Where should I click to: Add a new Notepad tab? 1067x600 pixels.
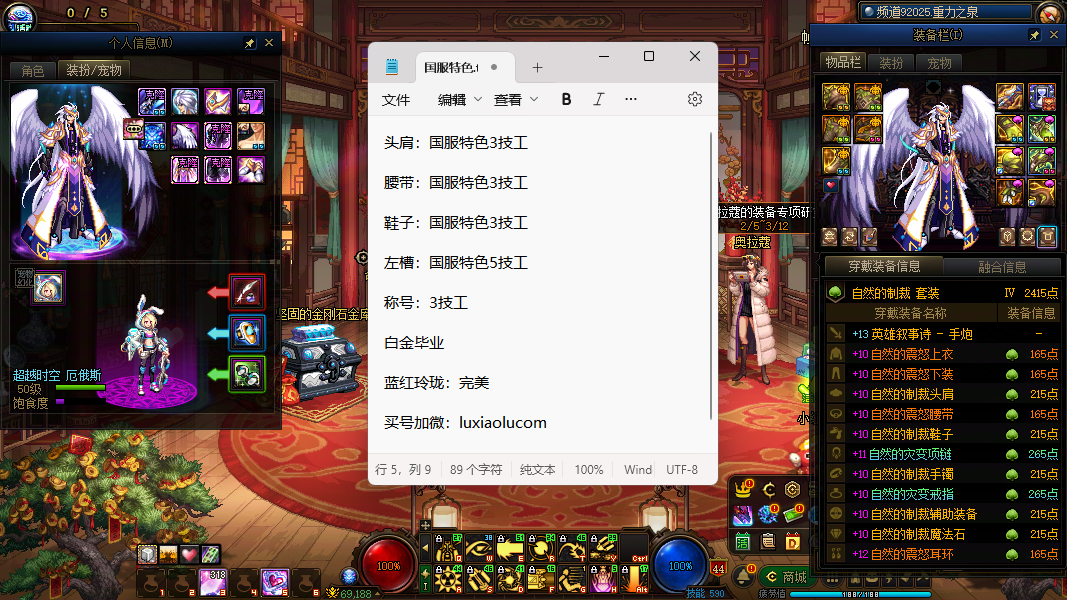[537, 67]
